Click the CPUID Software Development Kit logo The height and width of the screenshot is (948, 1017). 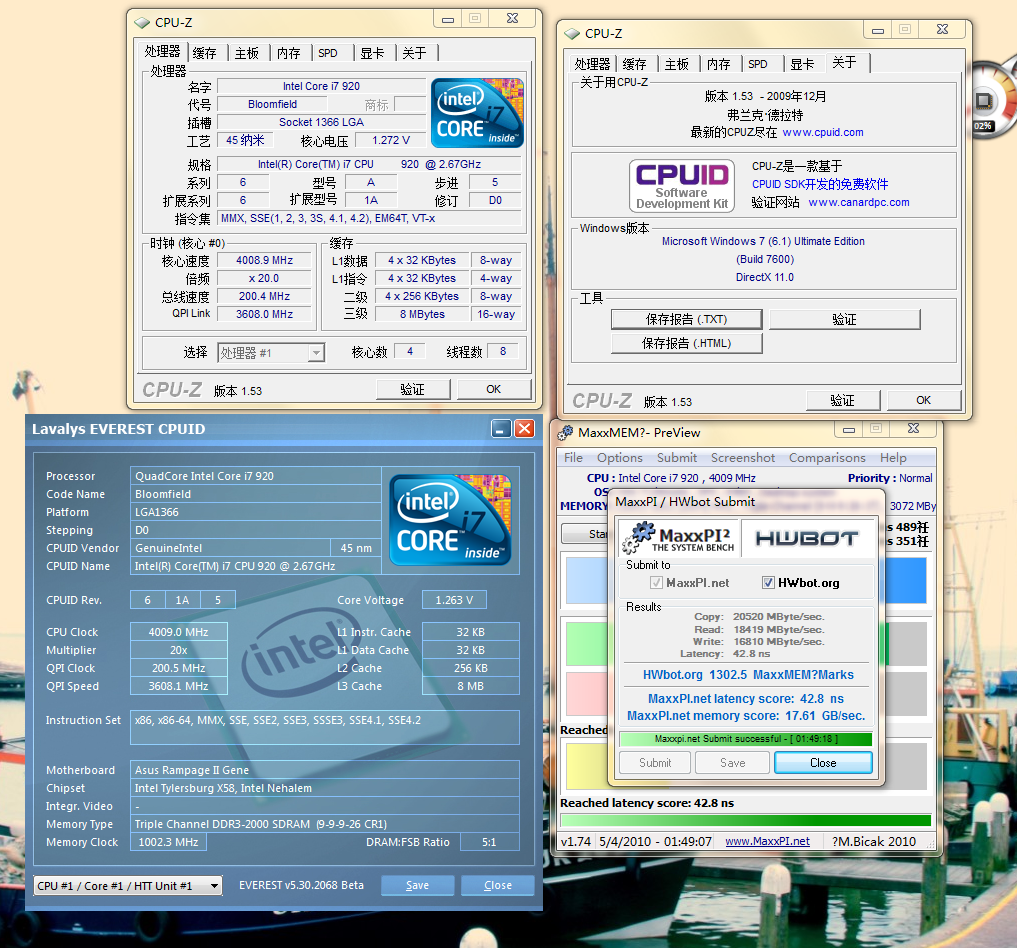click(682, 185)
